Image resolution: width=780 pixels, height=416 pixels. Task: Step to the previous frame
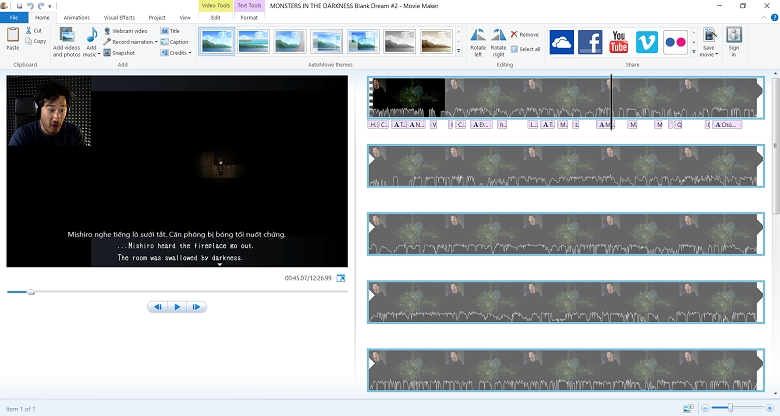pyautogui.click(x=158, y=307)
